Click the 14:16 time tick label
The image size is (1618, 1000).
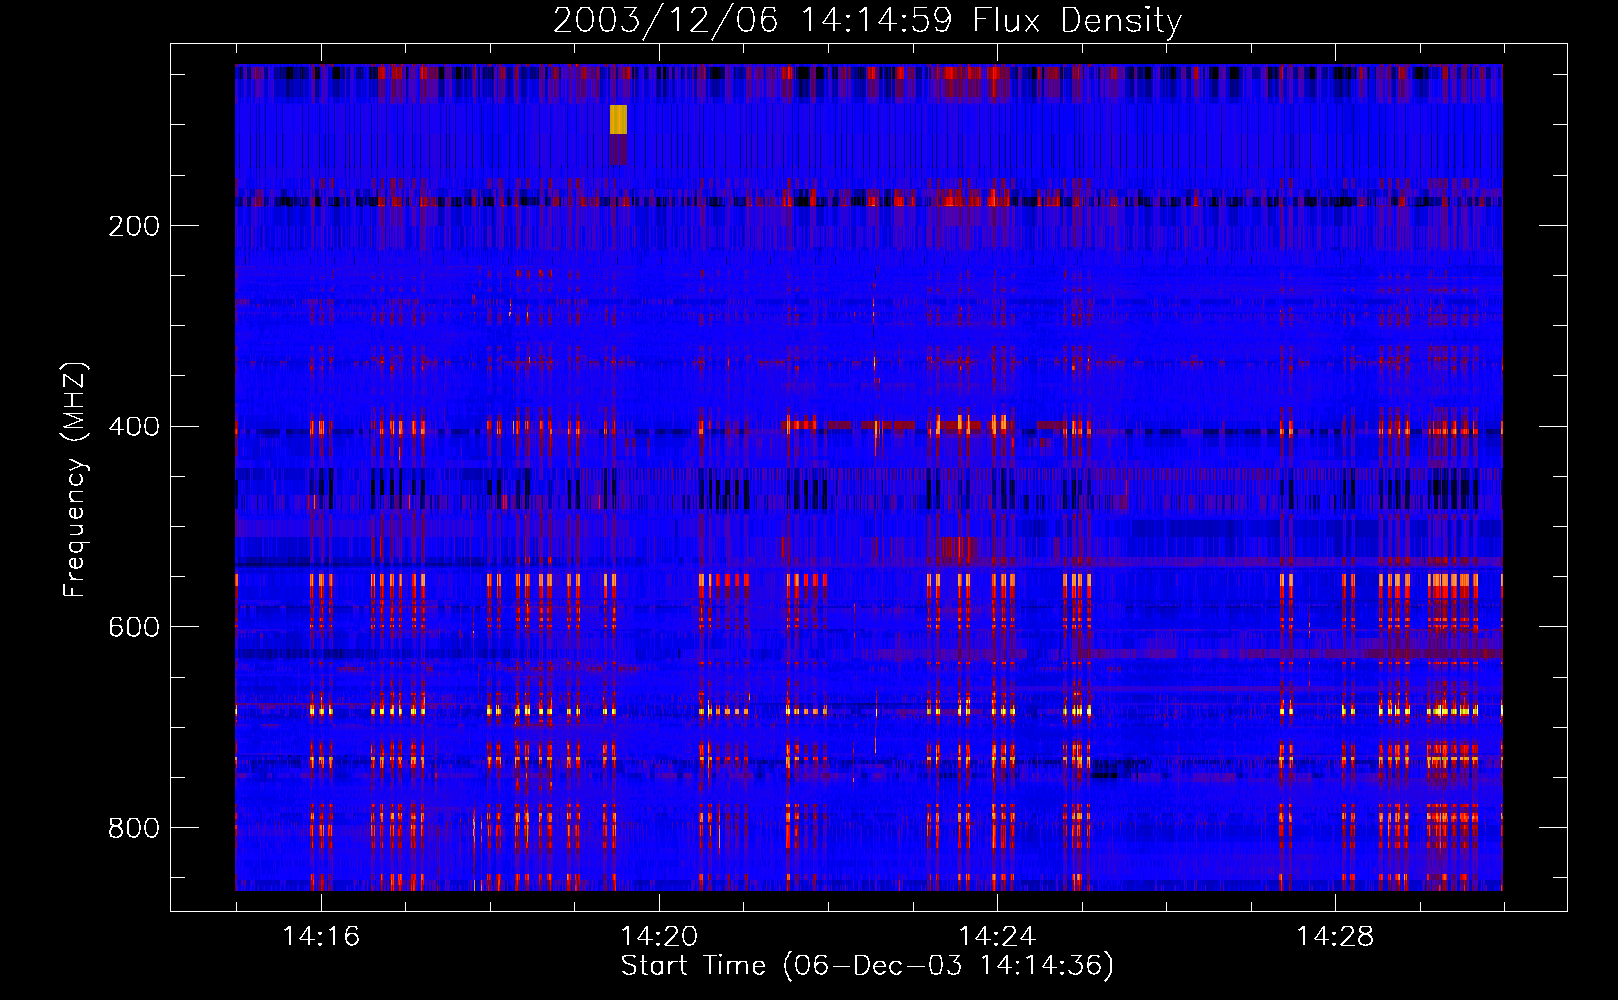tap(321, 937)
